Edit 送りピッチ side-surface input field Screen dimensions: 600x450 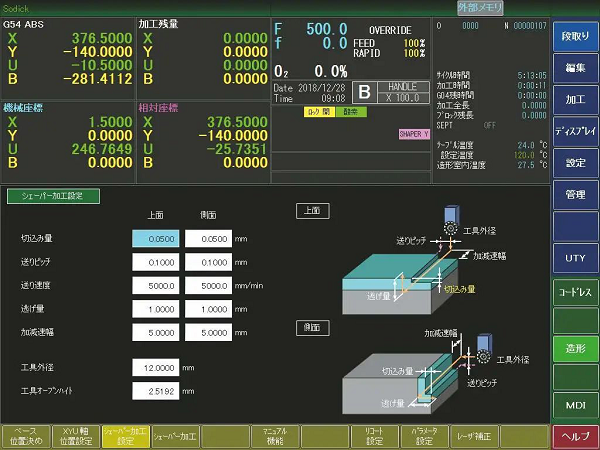[x=208, y=262]
